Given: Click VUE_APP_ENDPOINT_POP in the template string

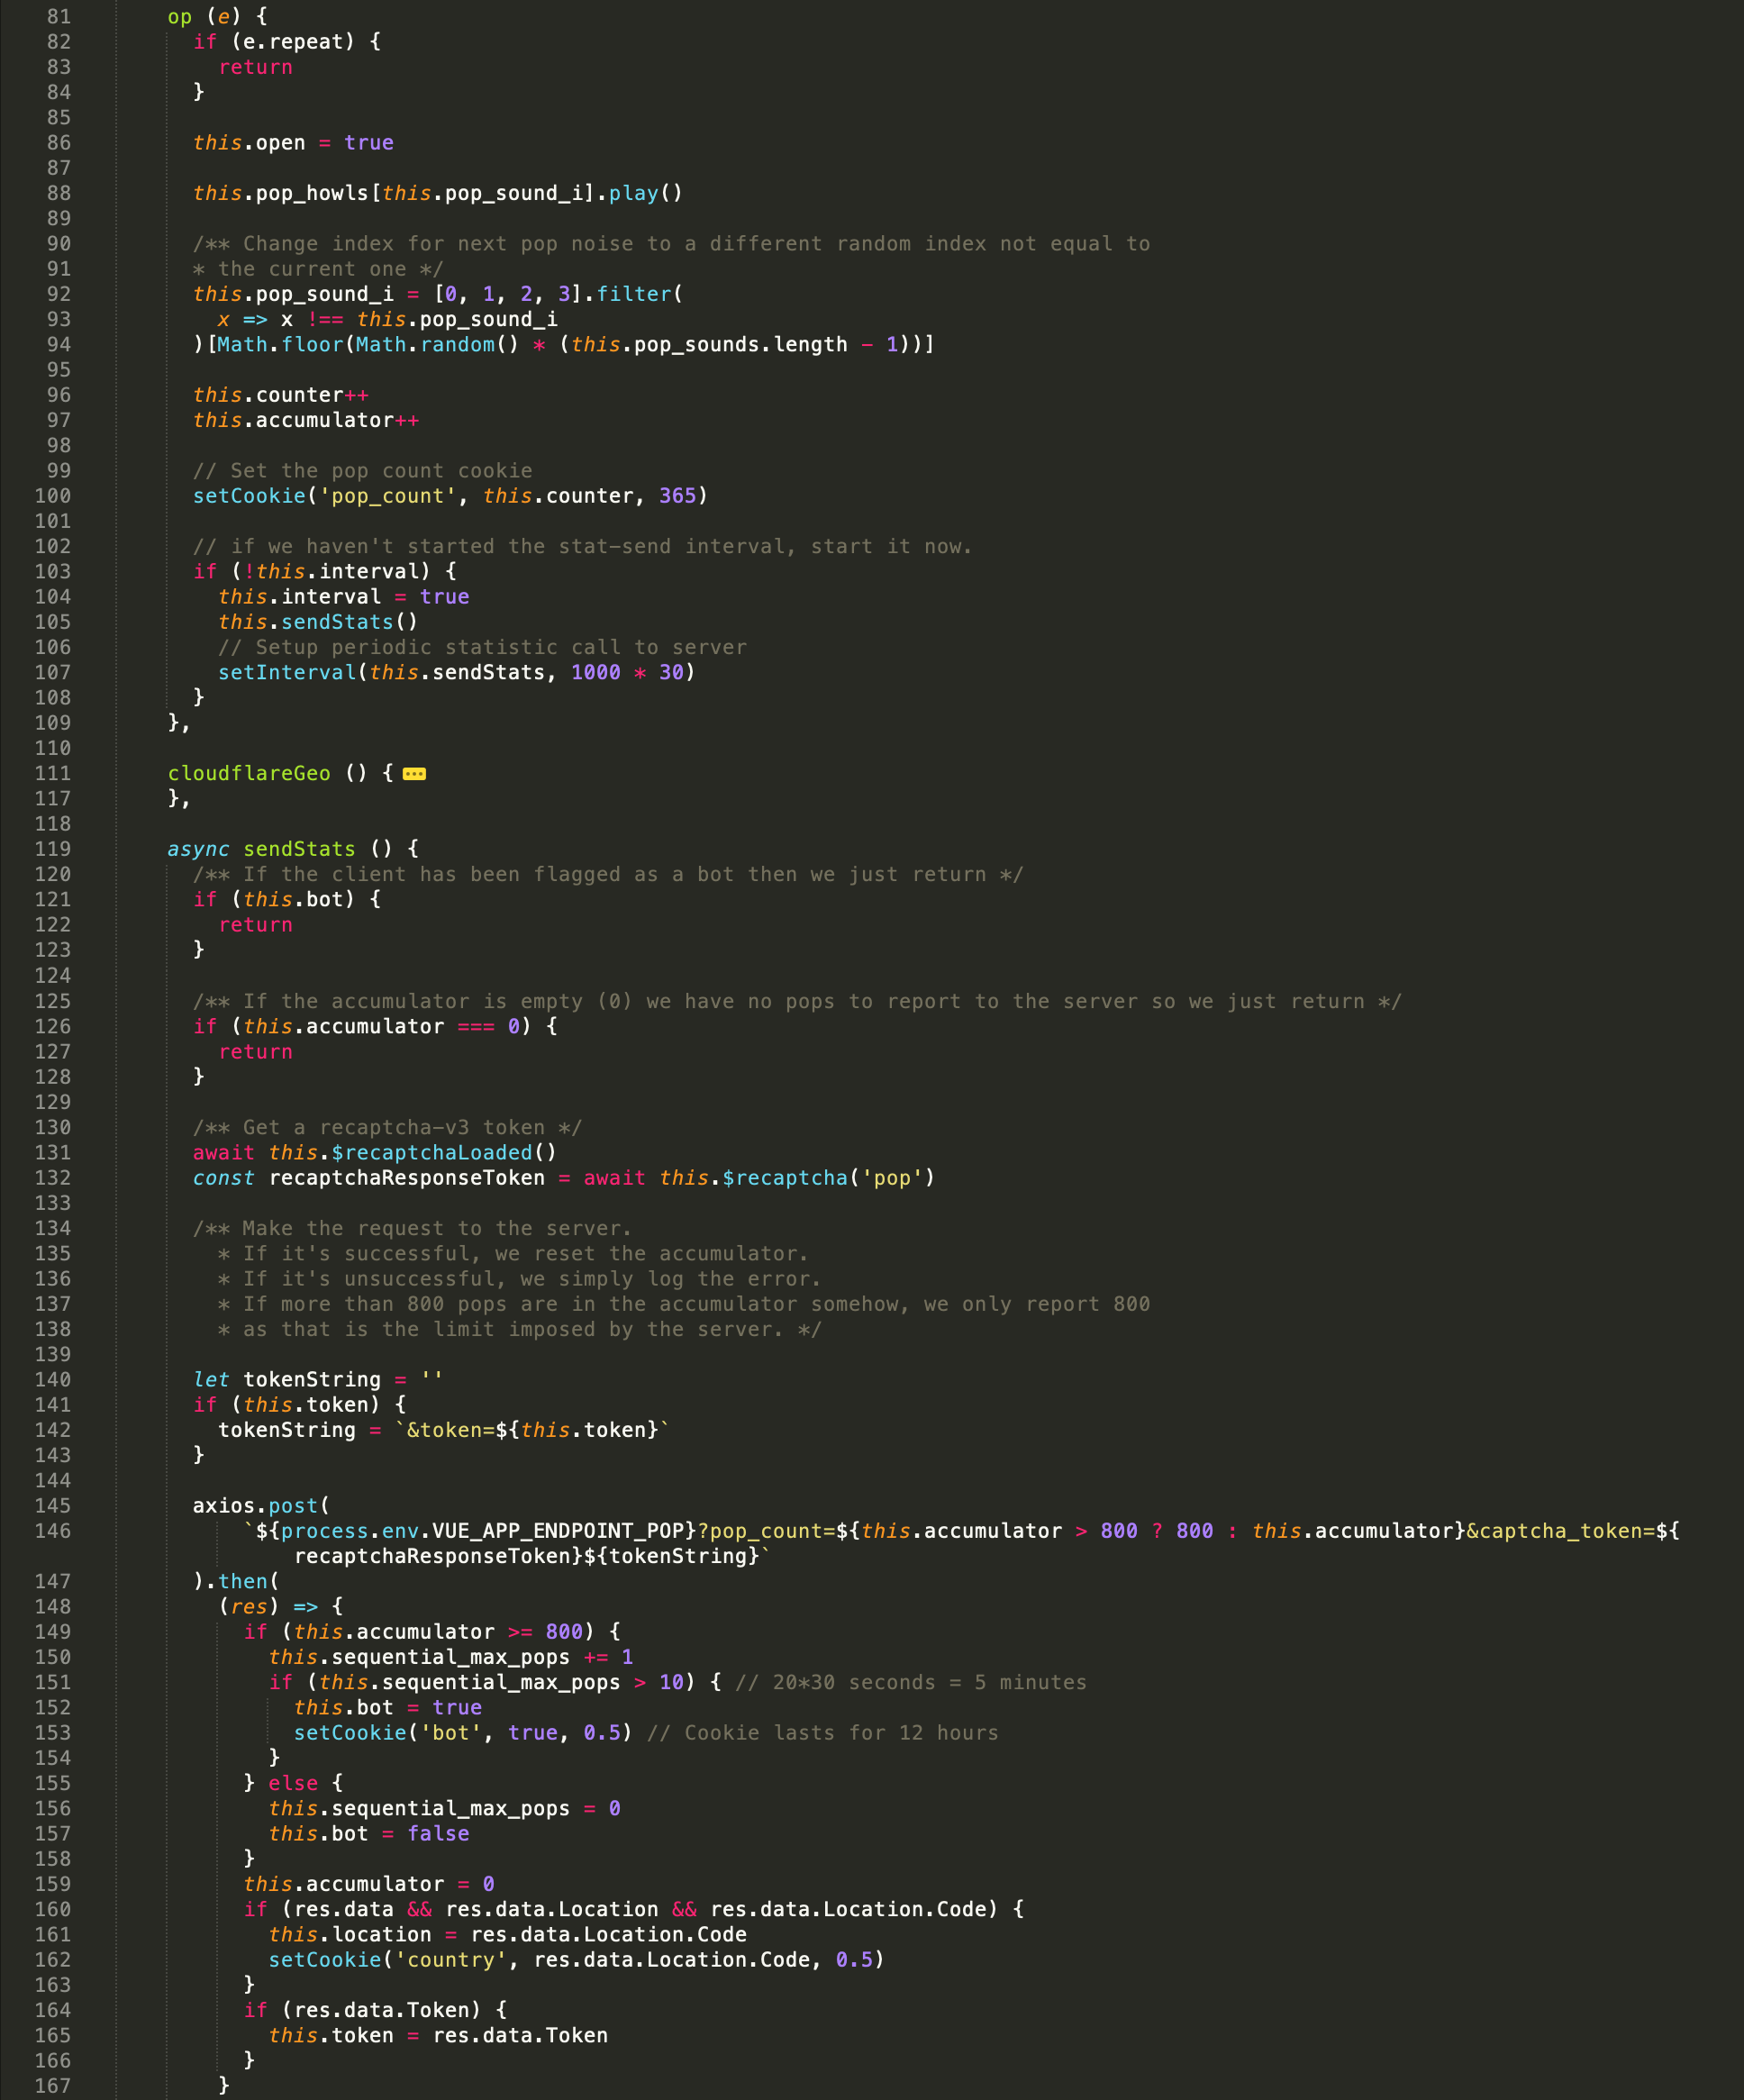Looking at the screenshot, I should [558, 1530].
